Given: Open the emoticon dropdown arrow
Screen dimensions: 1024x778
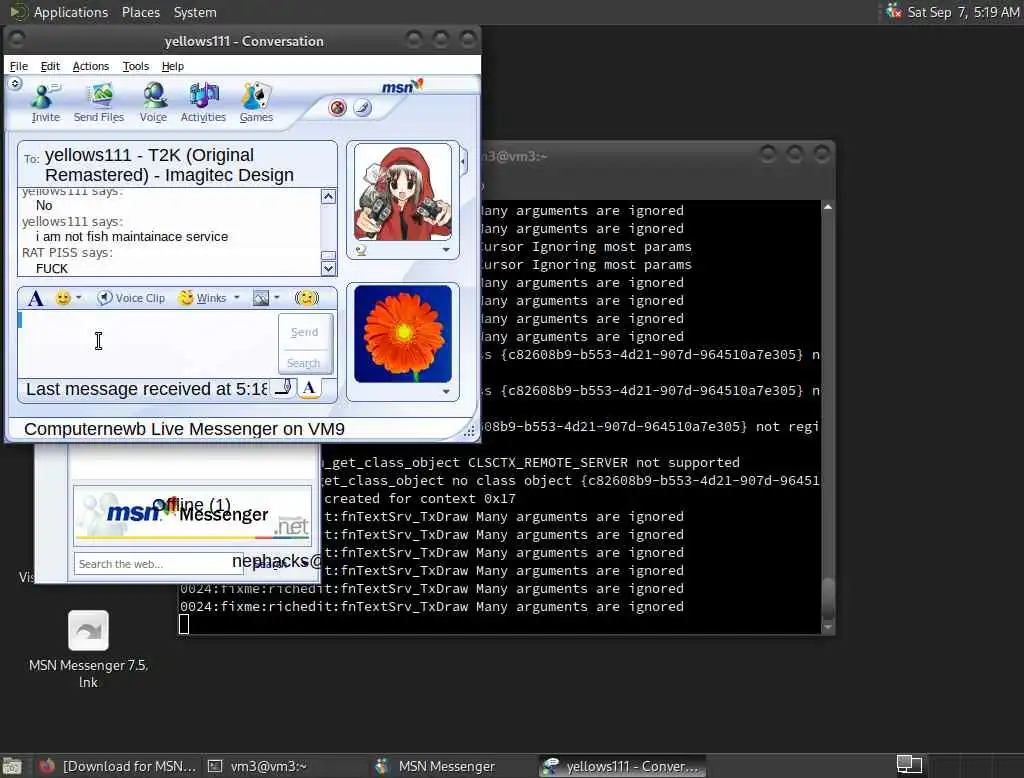Looking at the screenshot, I should [79, 298].
